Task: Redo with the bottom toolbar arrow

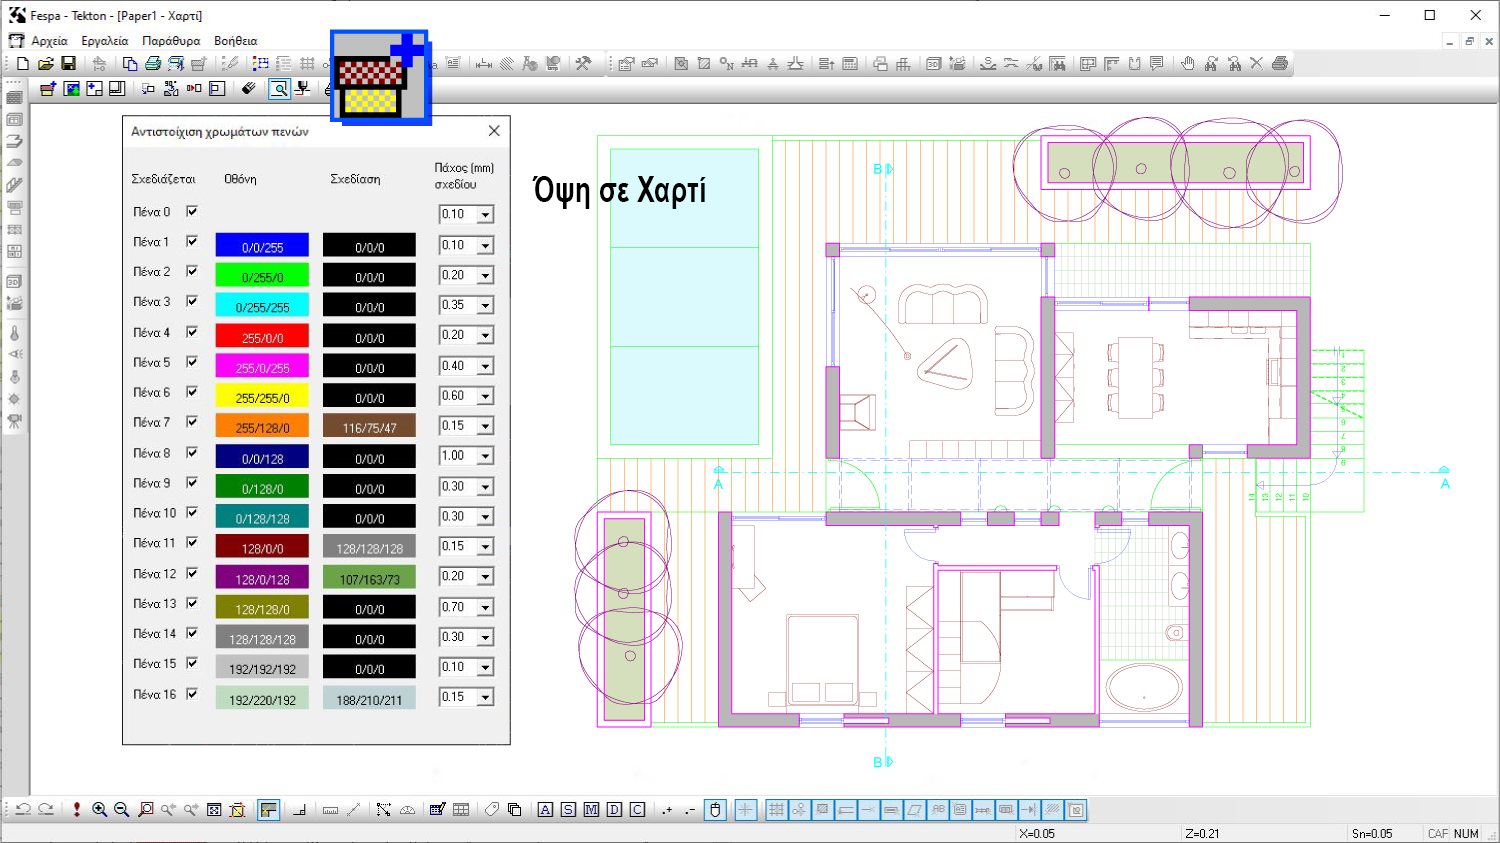Action: tap(46, 810)
